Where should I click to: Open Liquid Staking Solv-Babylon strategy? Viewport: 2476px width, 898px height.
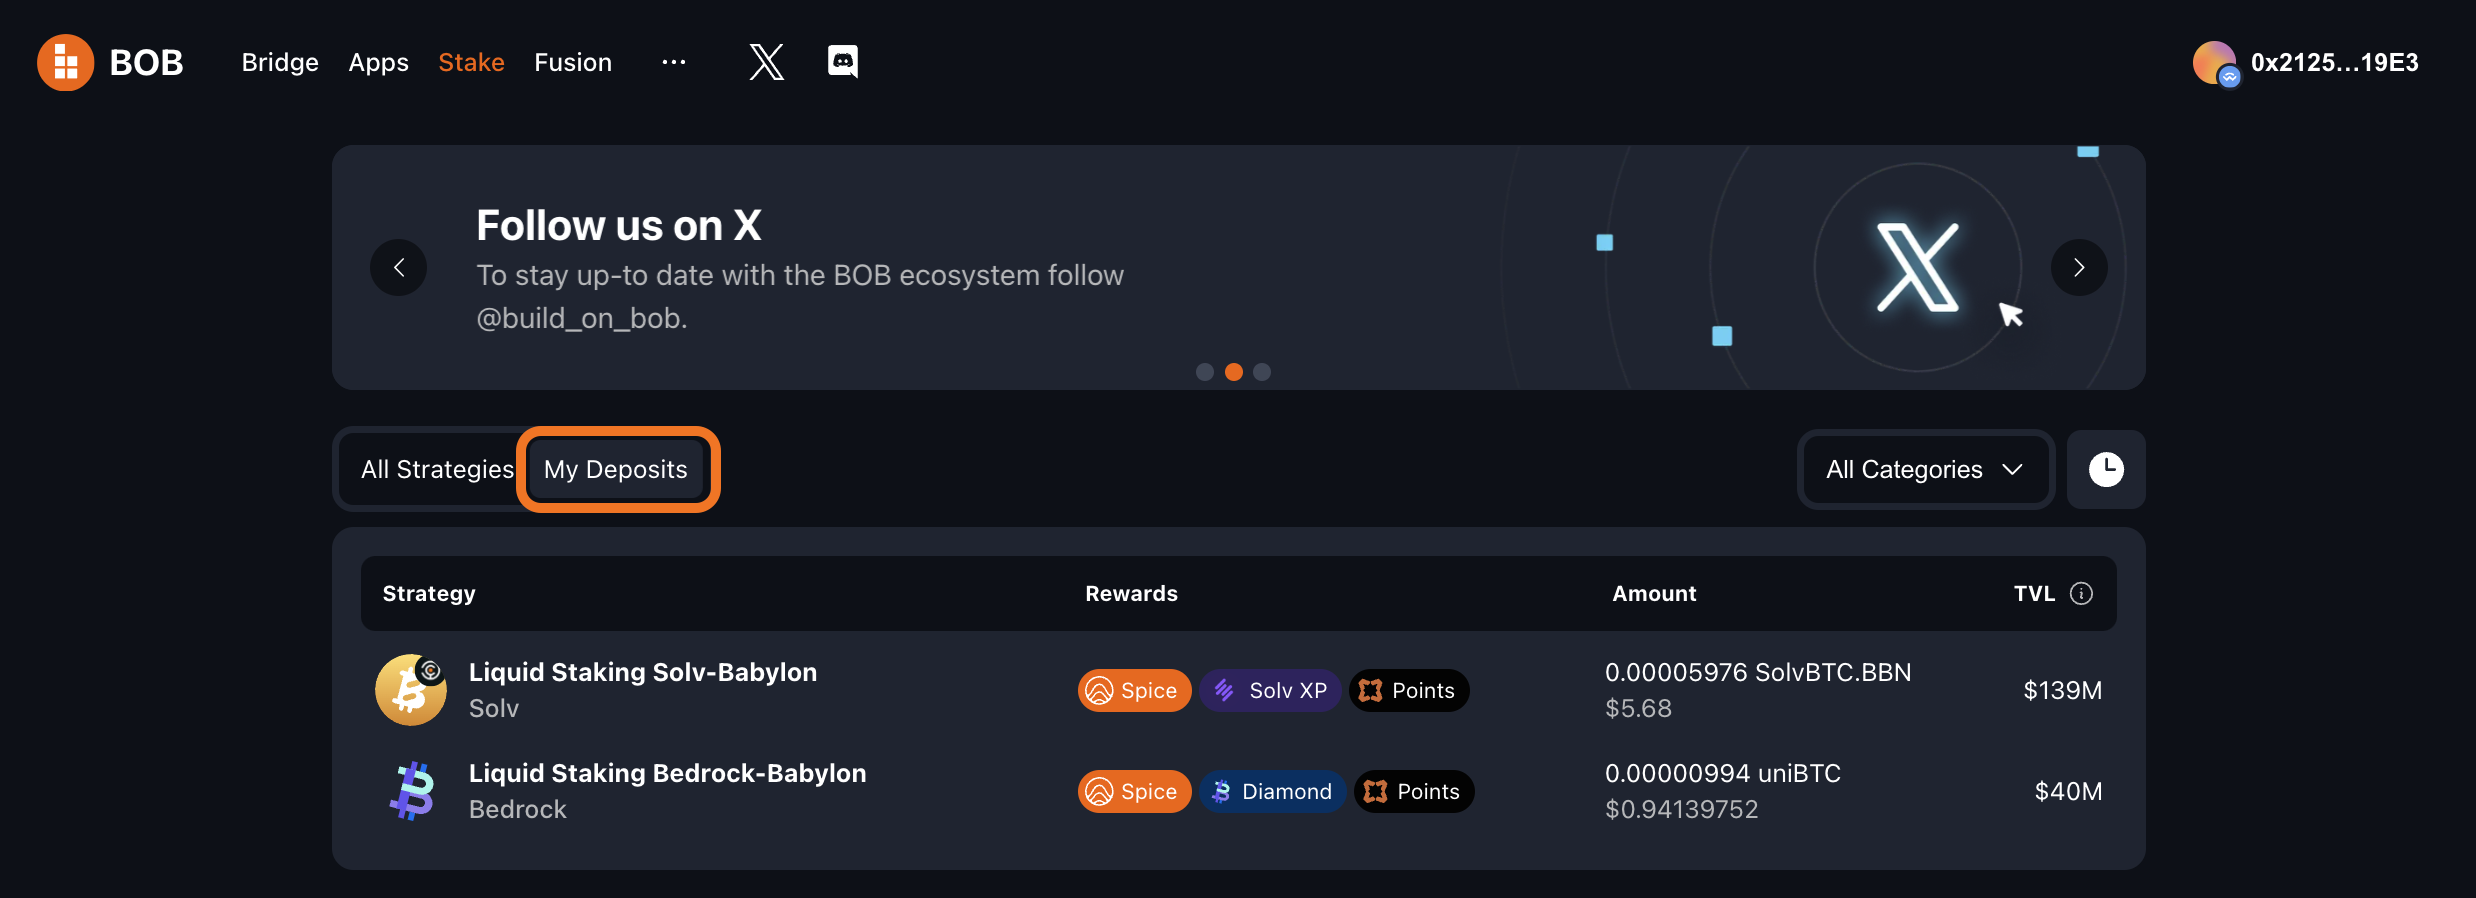tap(643, 672)
